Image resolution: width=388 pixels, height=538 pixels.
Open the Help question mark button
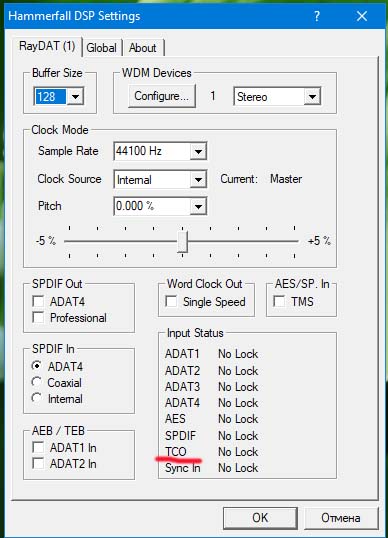click(317, 16)
